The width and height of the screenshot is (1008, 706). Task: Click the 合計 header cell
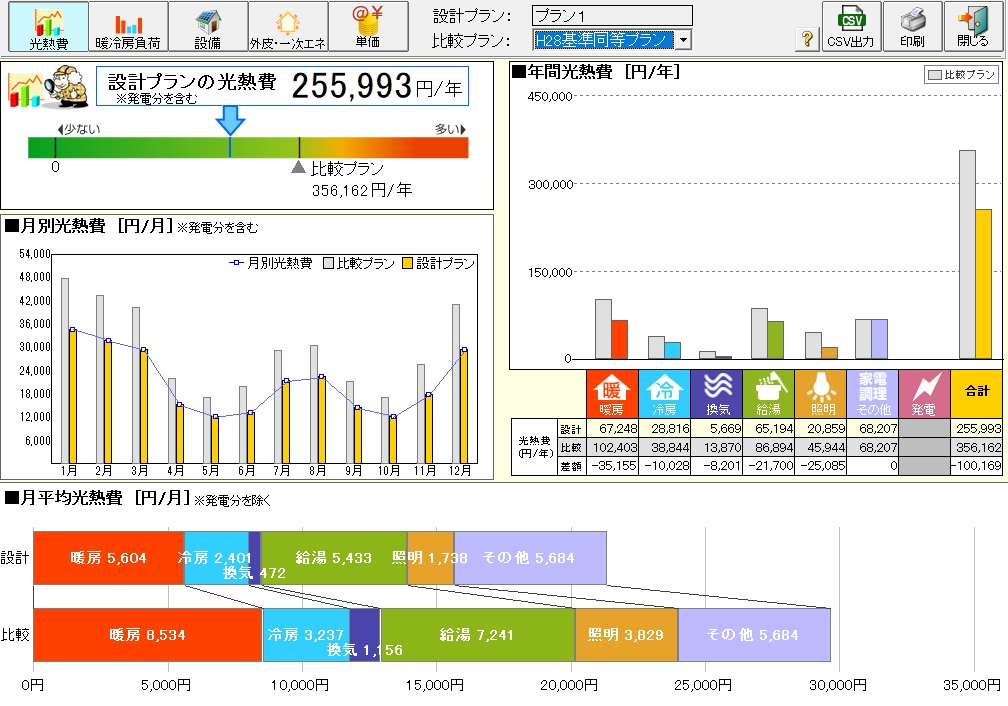pos(976,394)
